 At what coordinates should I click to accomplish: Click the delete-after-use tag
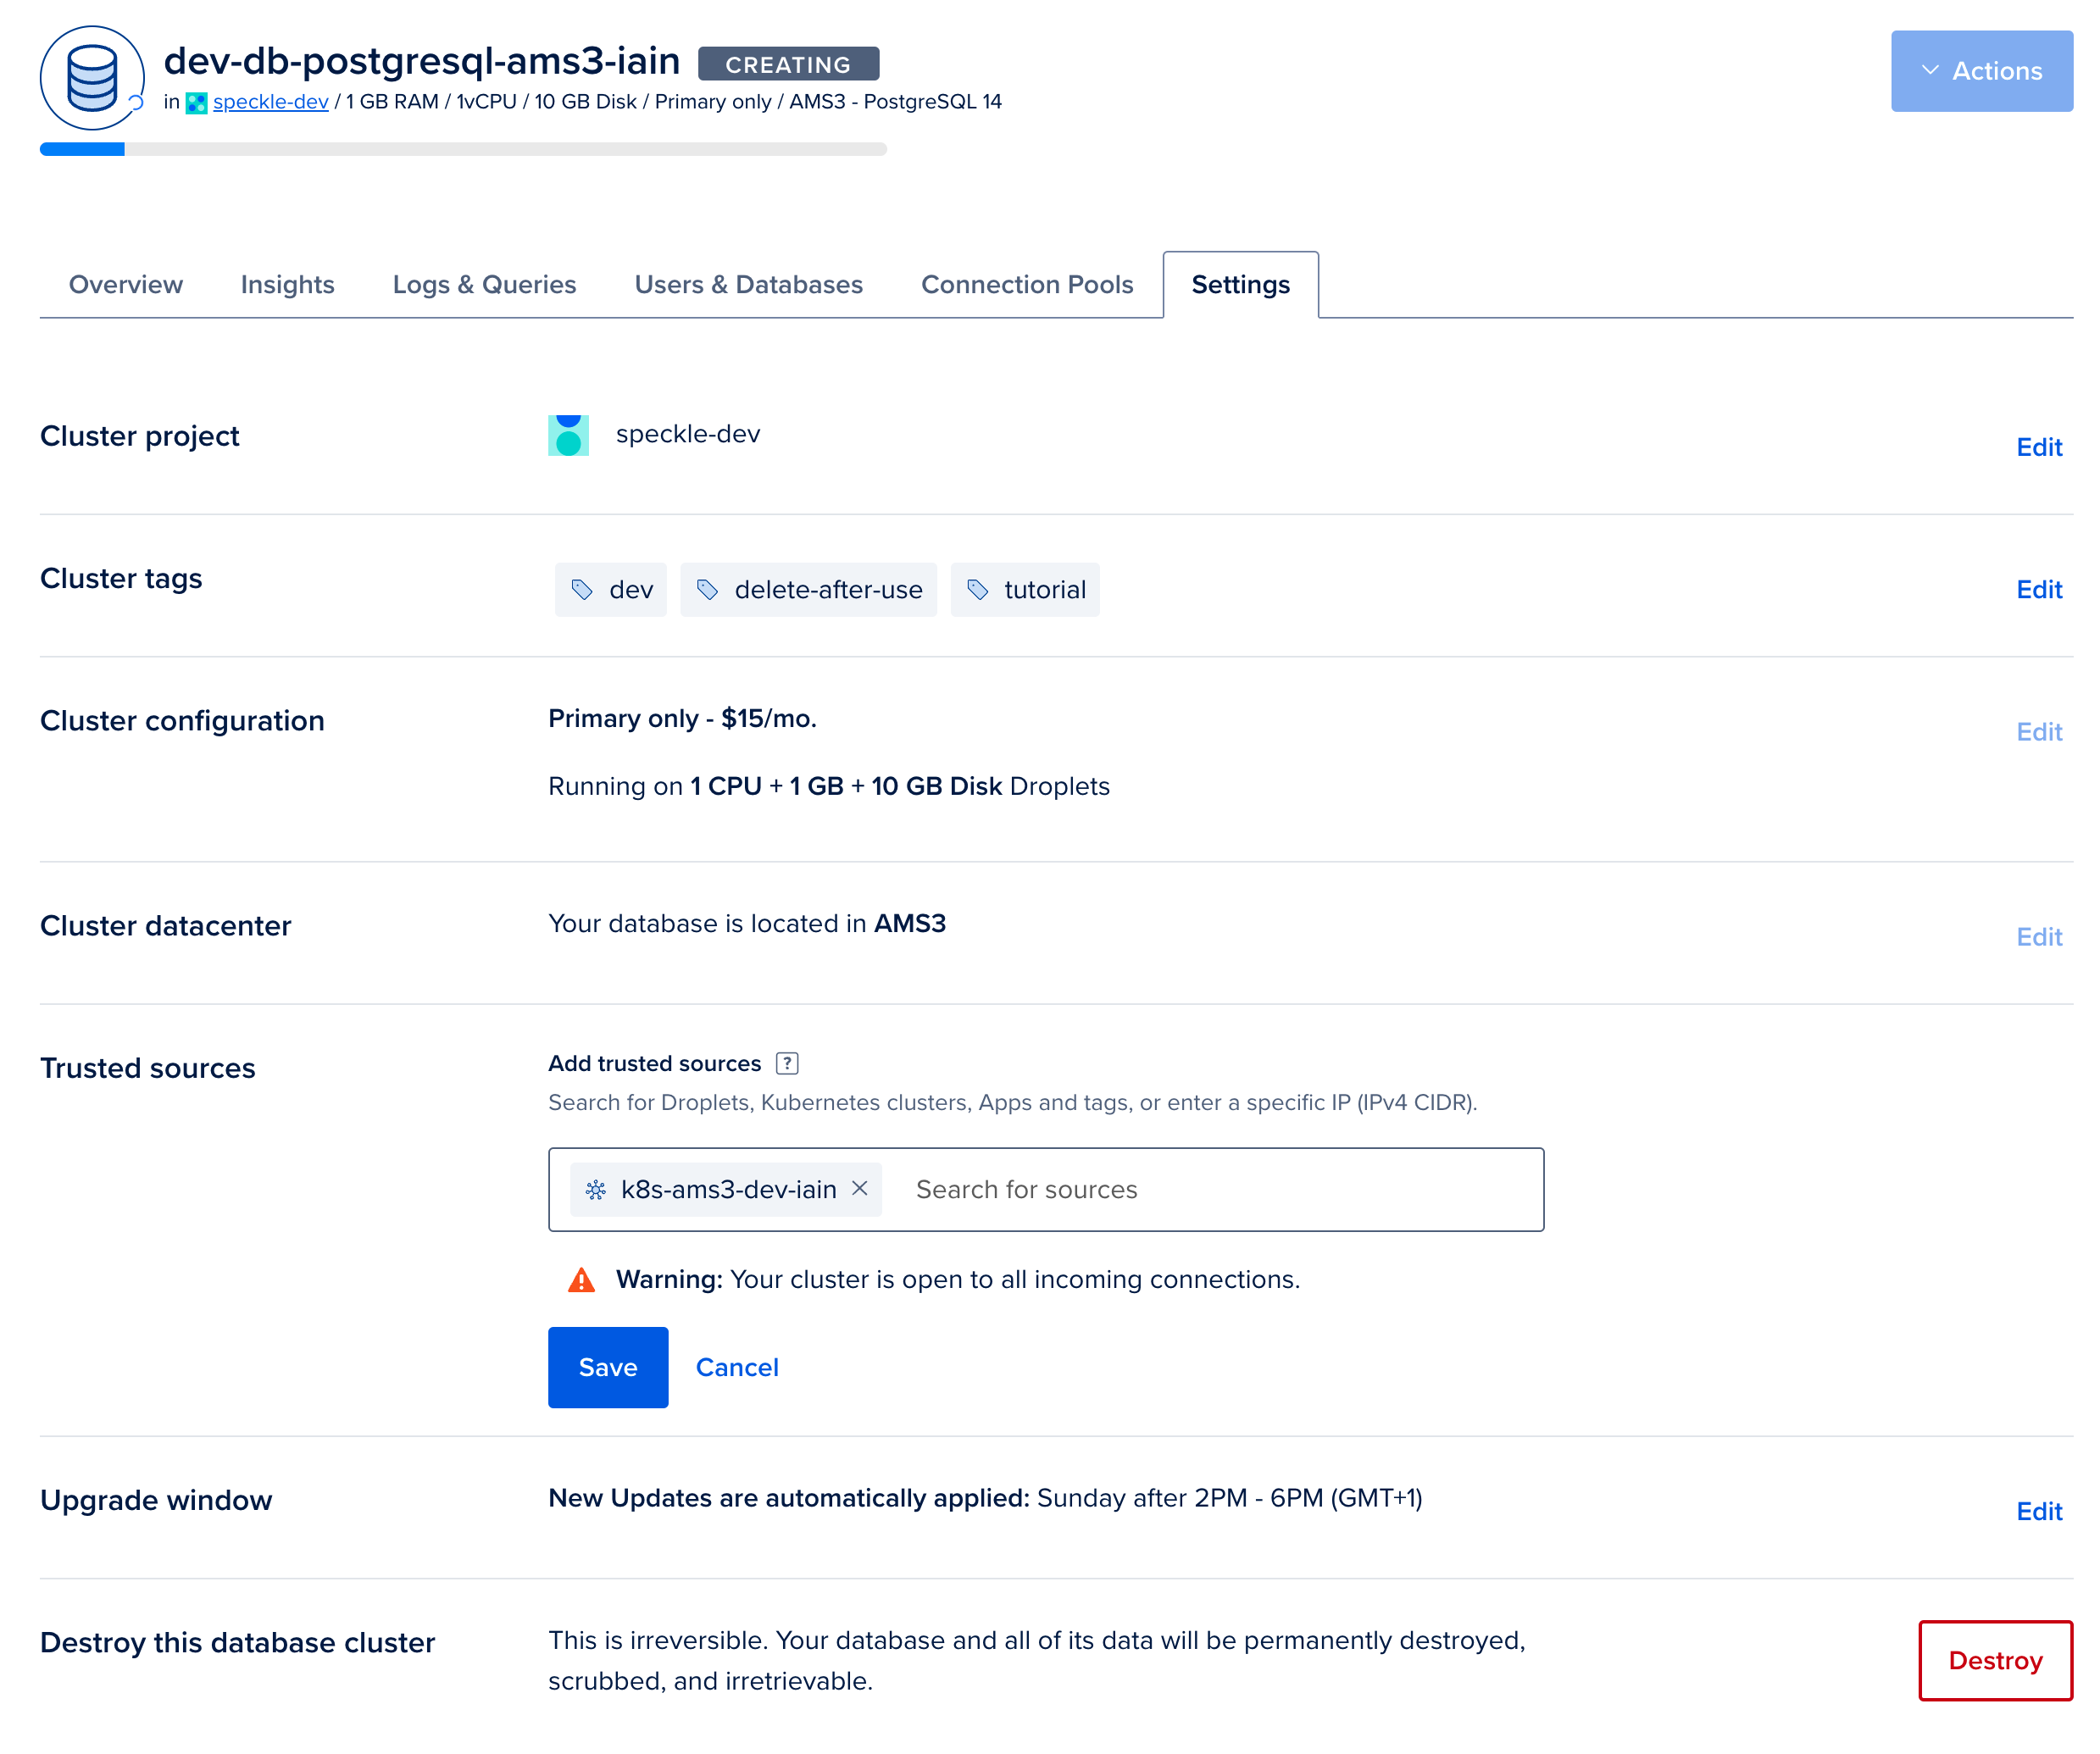[x=808, y=590]
